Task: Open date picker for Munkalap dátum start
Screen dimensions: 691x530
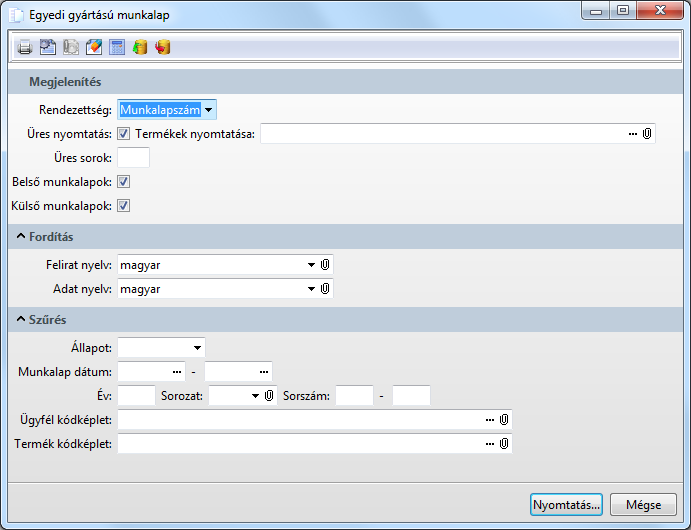Action: 177,372
